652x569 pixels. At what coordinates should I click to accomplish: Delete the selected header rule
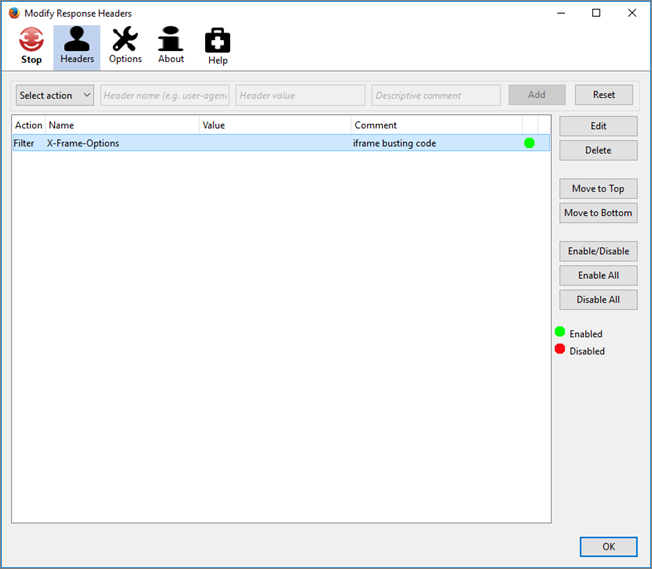coord(598,150)
